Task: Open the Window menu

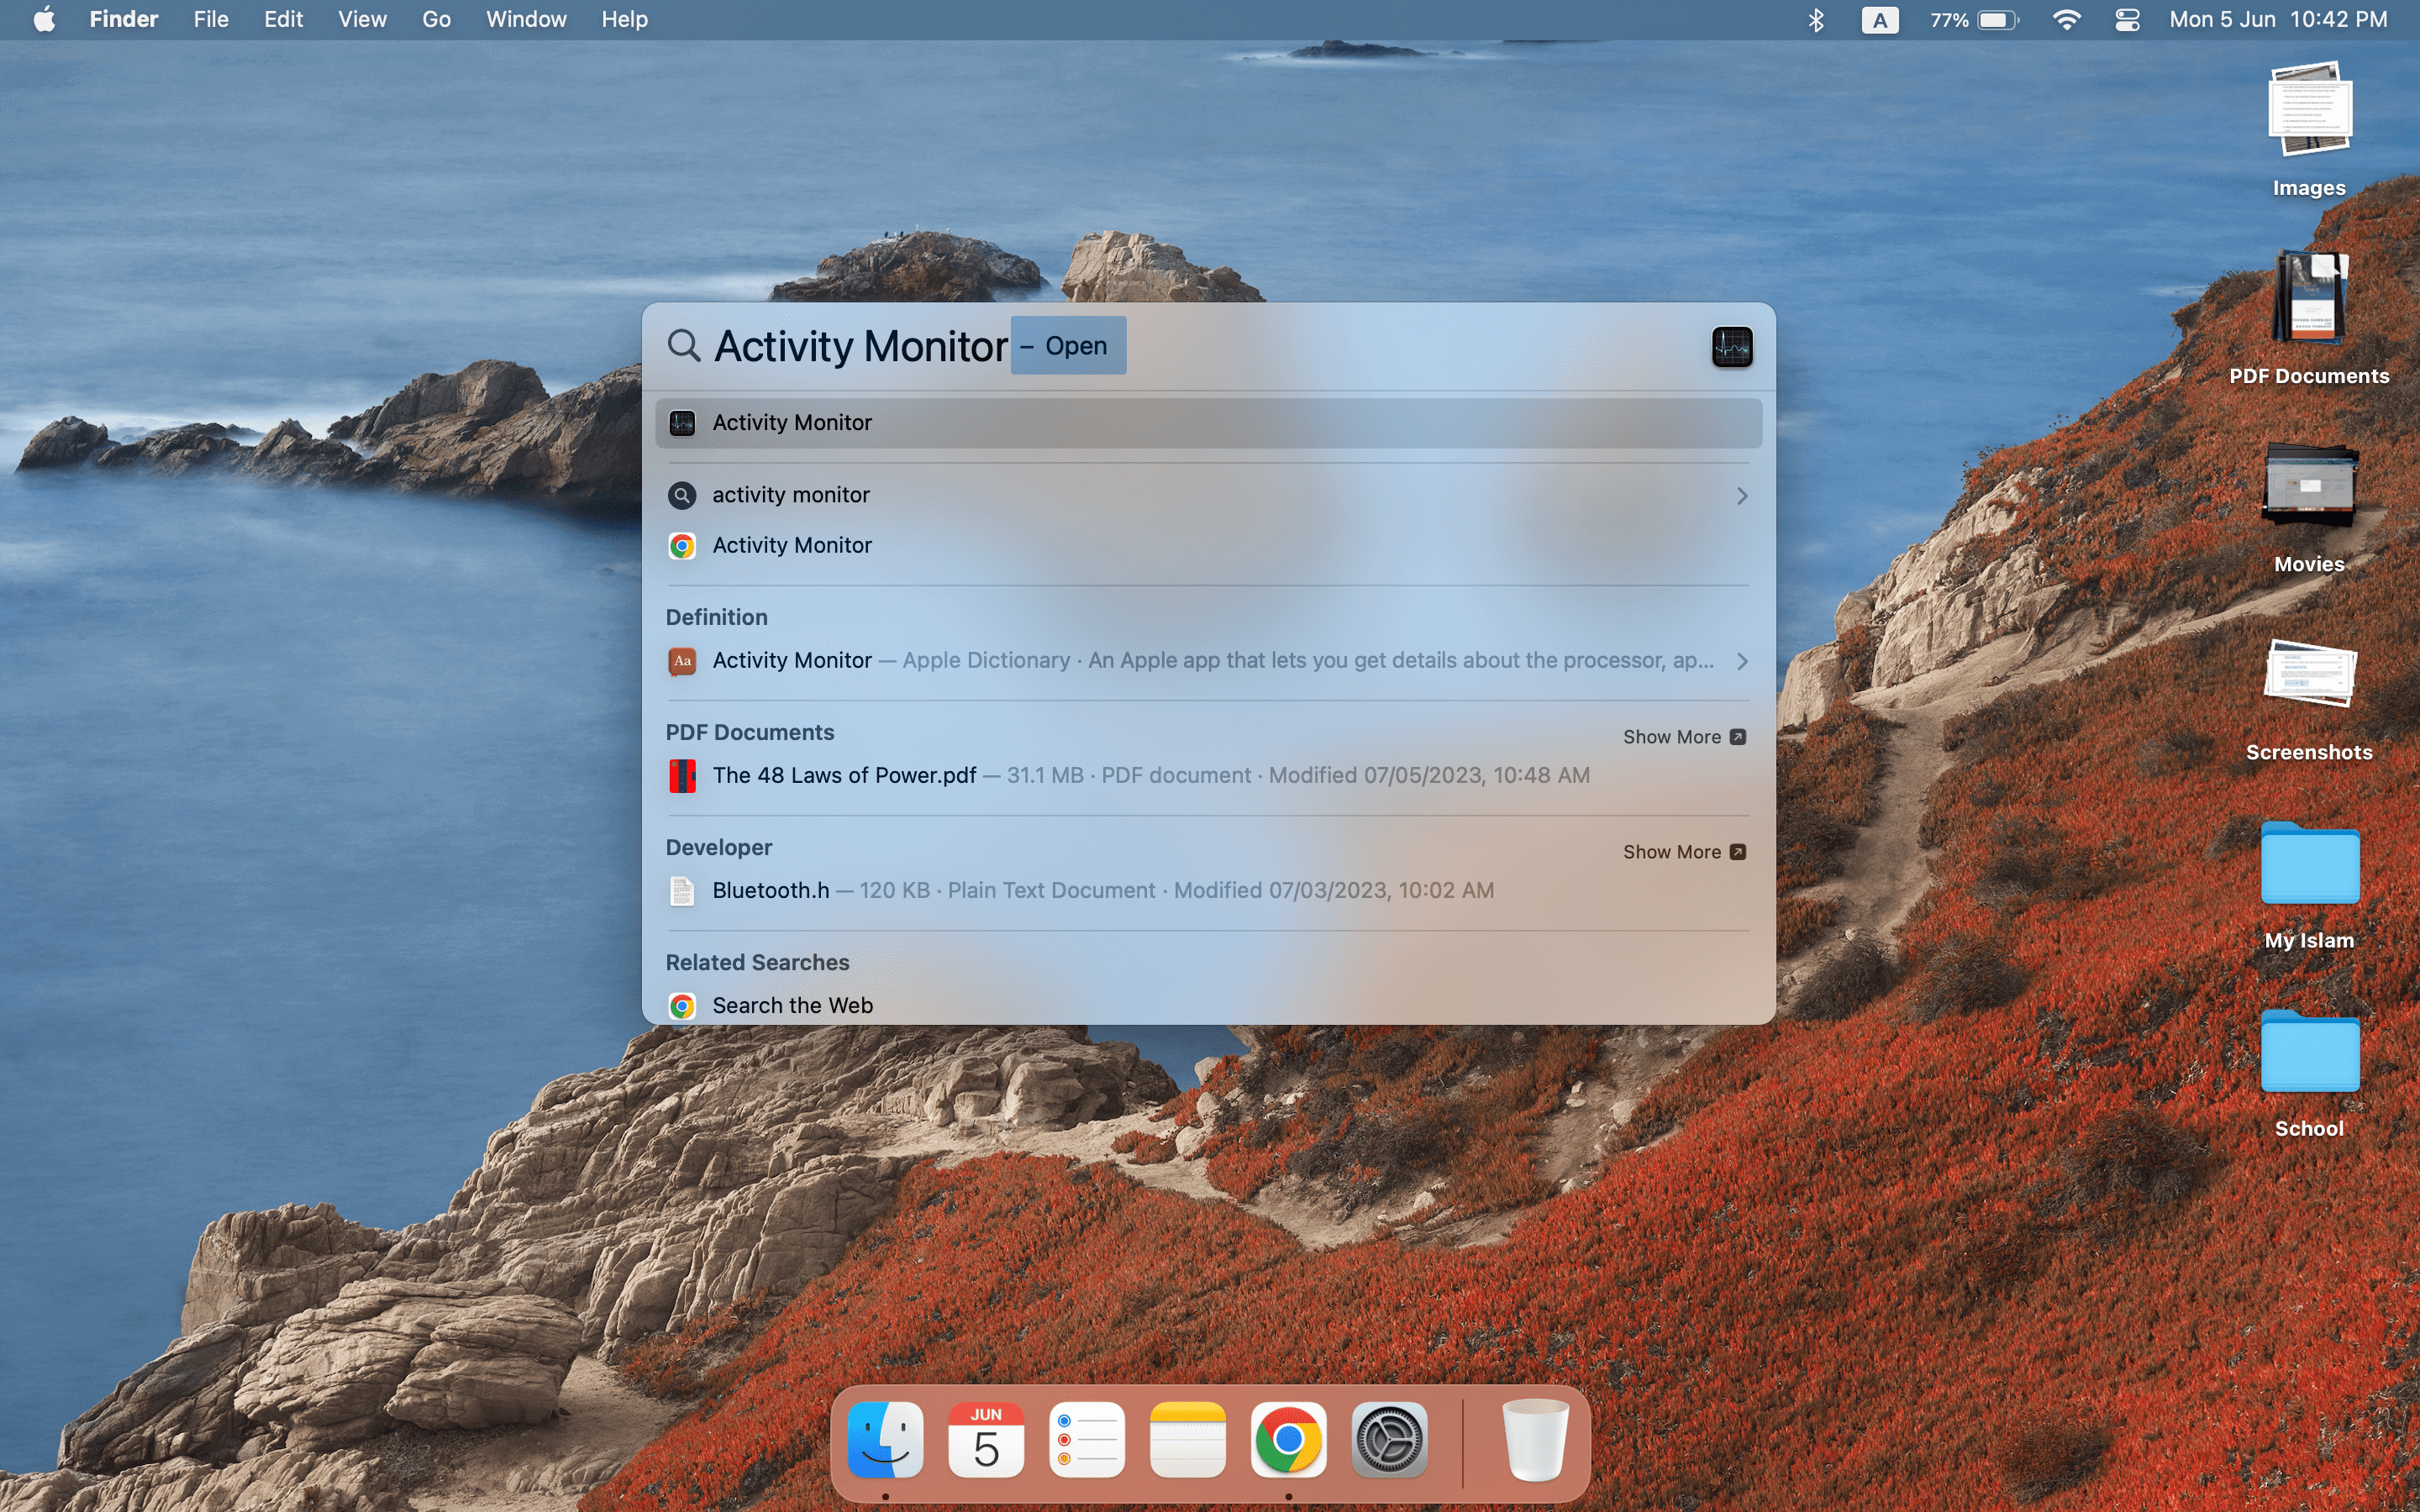Action: coord(526,20)
